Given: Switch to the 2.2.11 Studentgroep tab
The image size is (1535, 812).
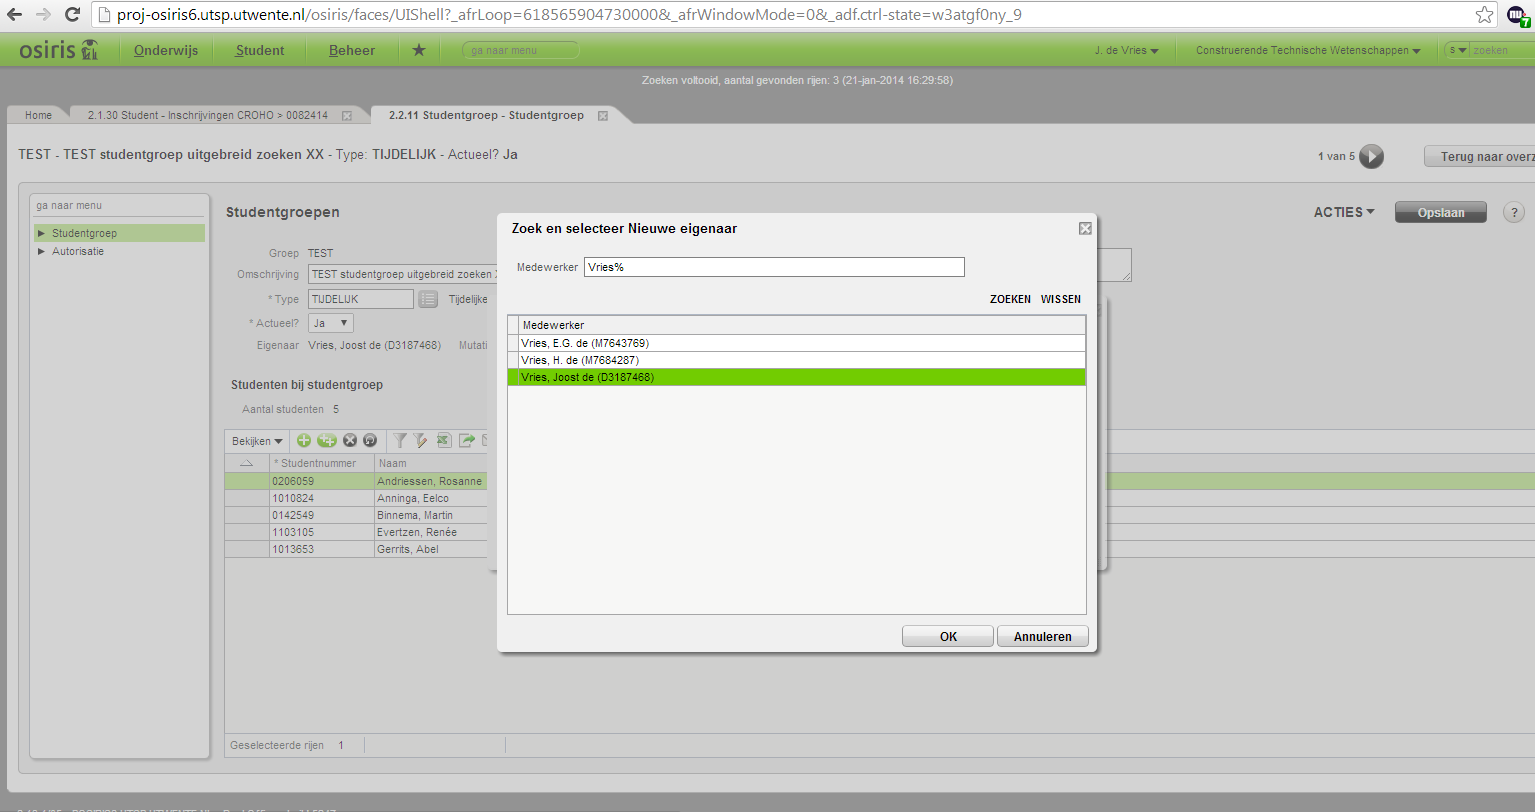Looking at the screenshot, I should point(486,115).
